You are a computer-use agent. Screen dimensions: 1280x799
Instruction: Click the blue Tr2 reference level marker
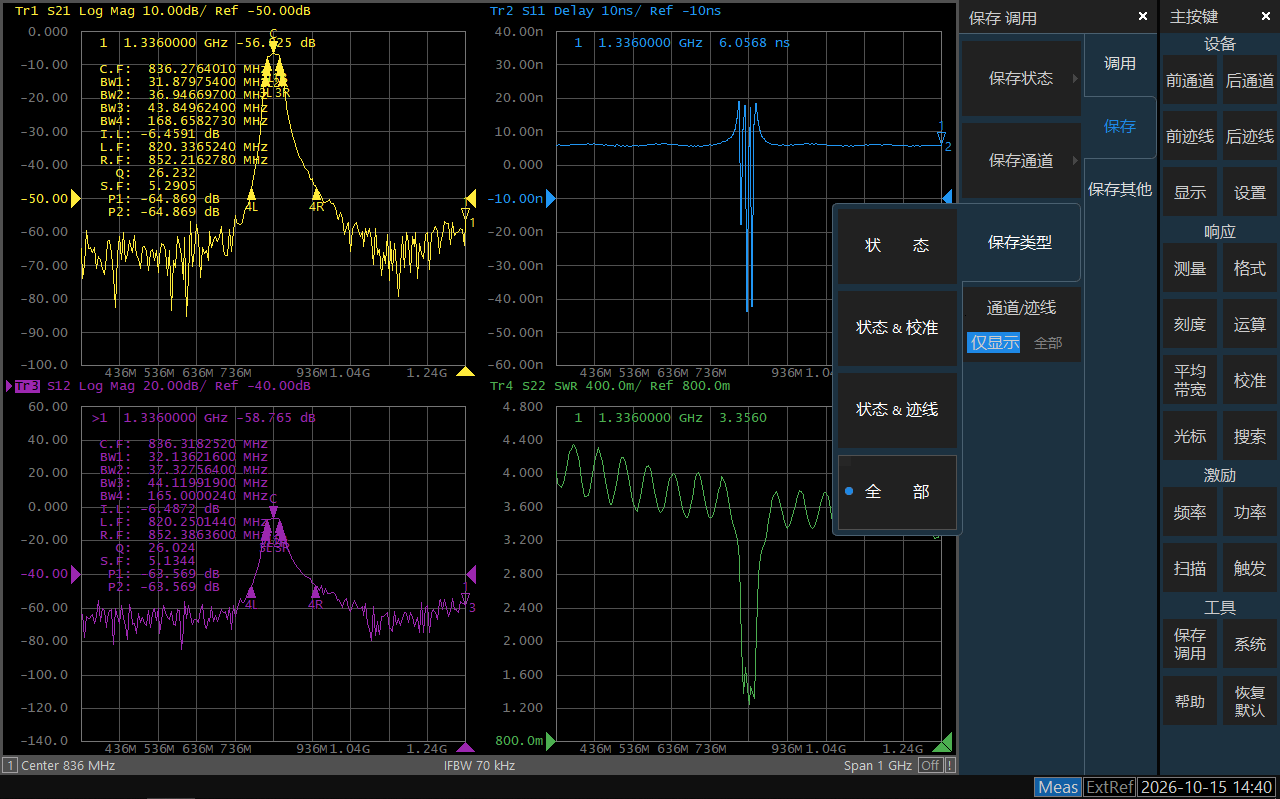[550, 198]
